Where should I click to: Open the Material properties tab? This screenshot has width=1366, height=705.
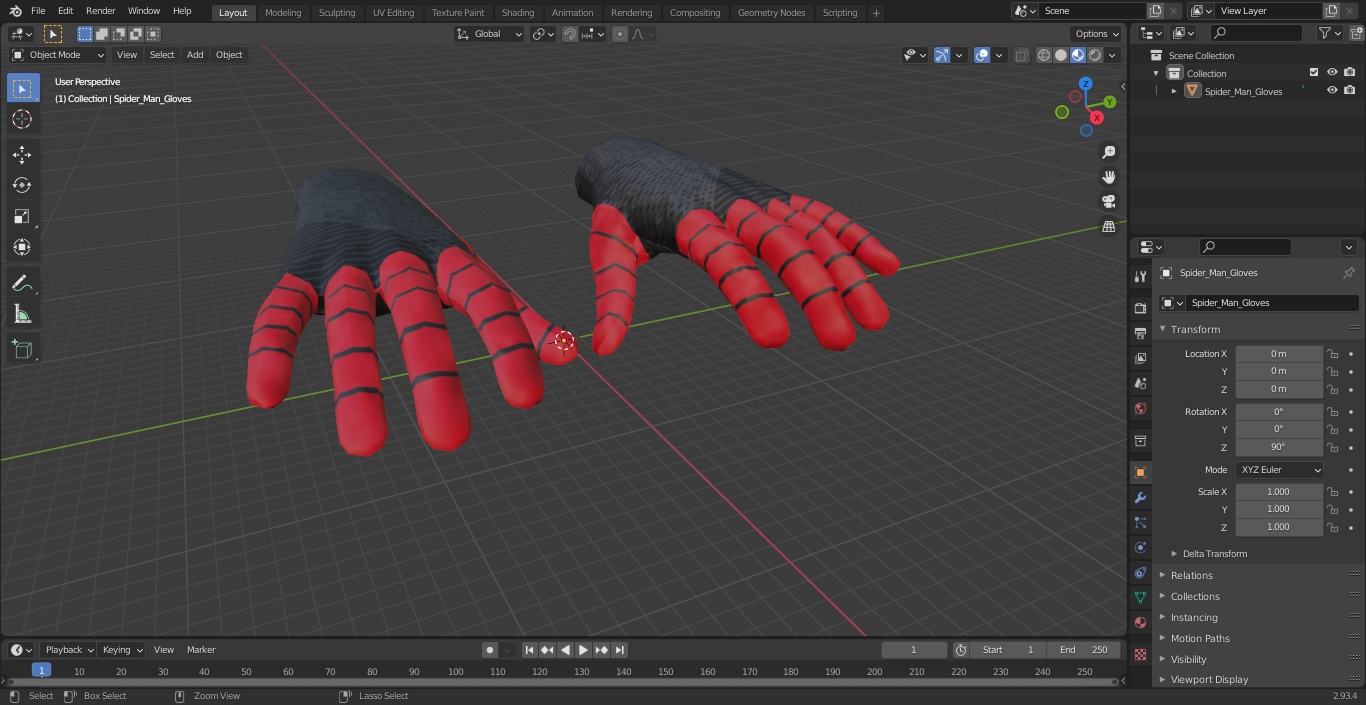pyautogui.click(x=1140, y=622)
